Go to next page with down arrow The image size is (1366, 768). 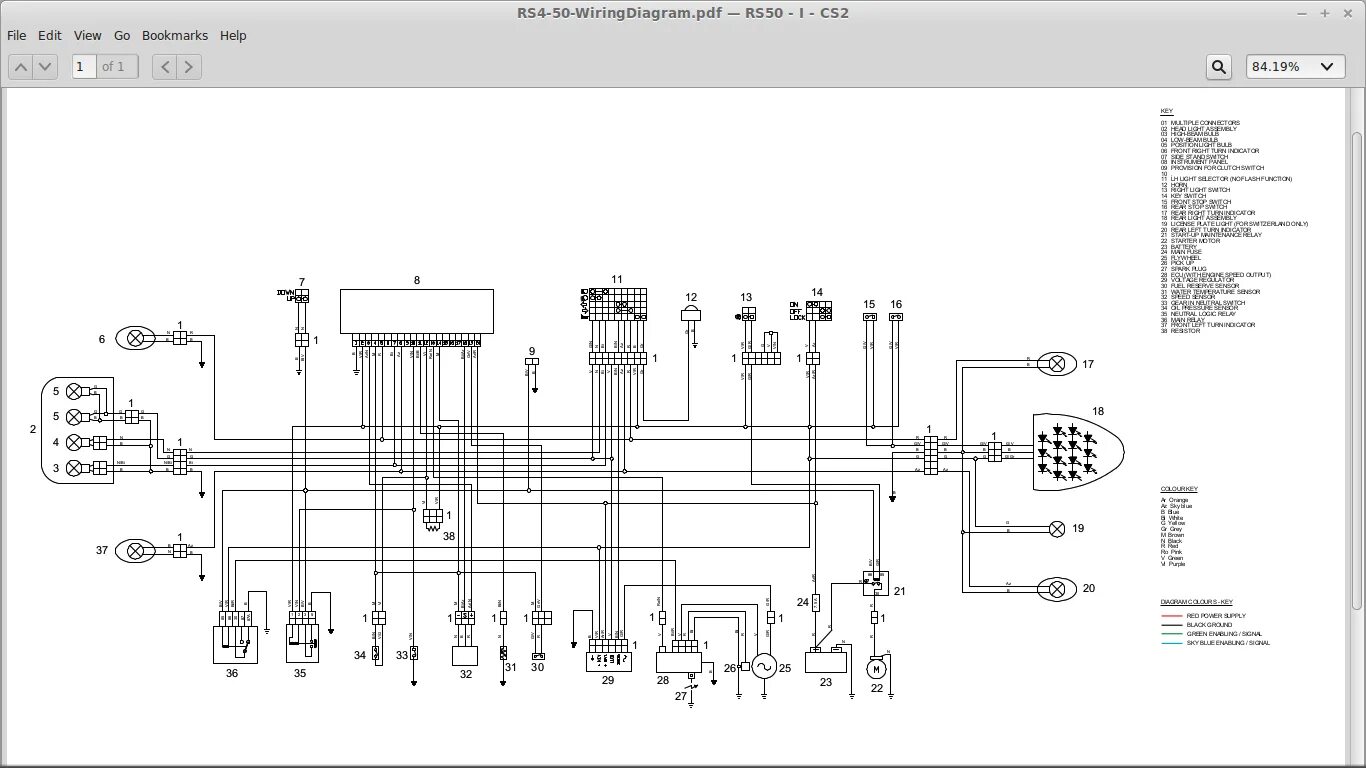tap(45, 67)
